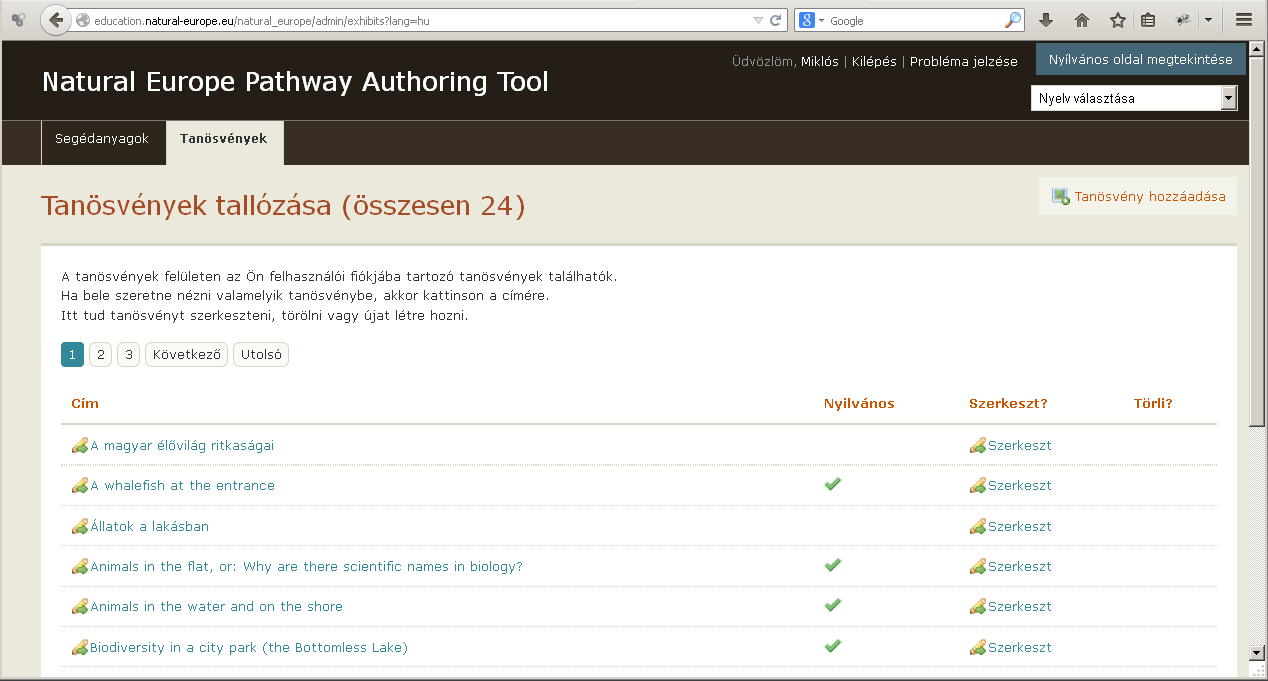Open the search engine selector dropdown
Image resolution: width=1268 pixels, height=681 pixels.
tap(811, 20)
